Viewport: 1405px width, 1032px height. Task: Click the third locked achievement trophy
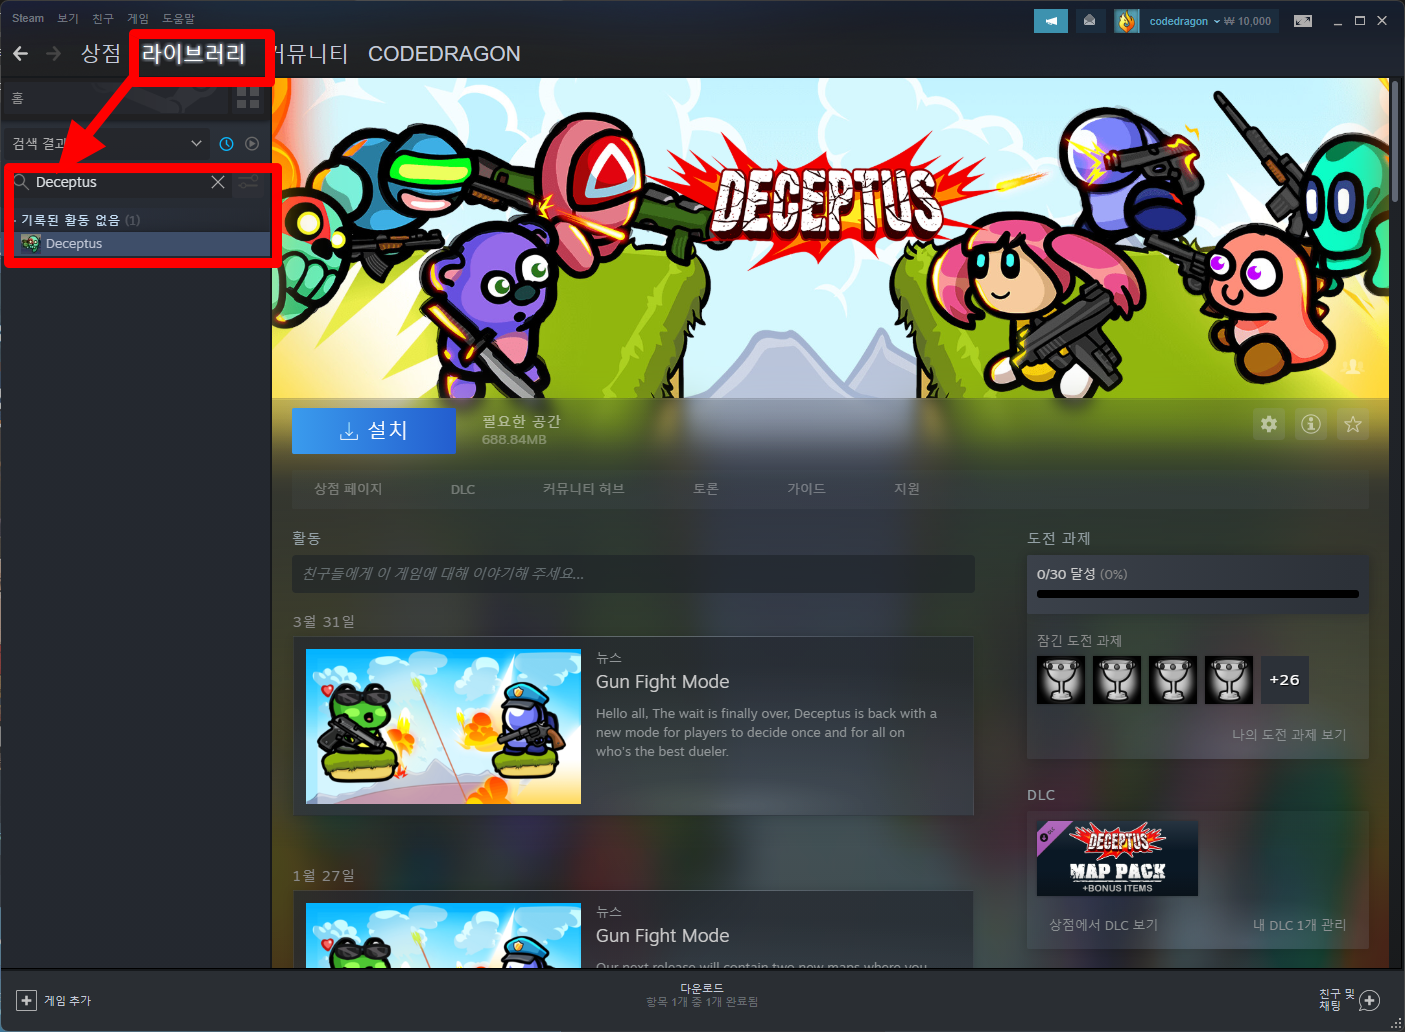[x=1173, y=680]
